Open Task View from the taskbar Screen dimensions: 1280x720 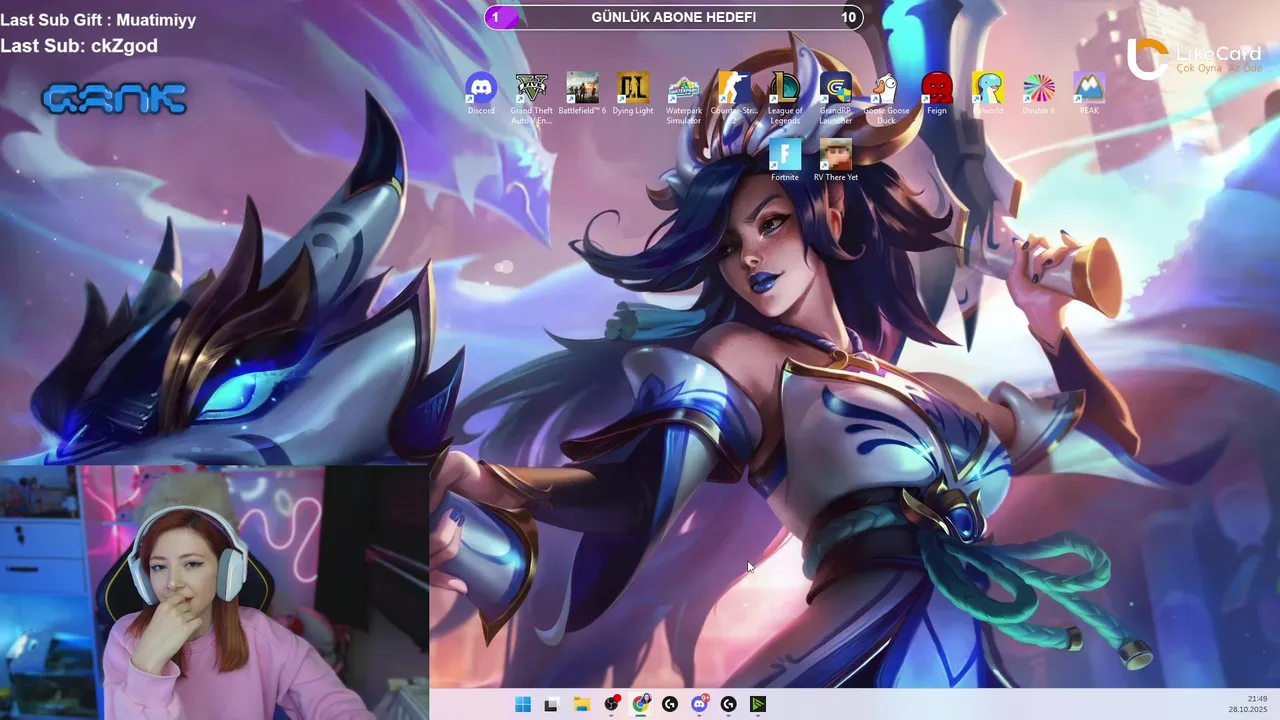coord(550,704)
